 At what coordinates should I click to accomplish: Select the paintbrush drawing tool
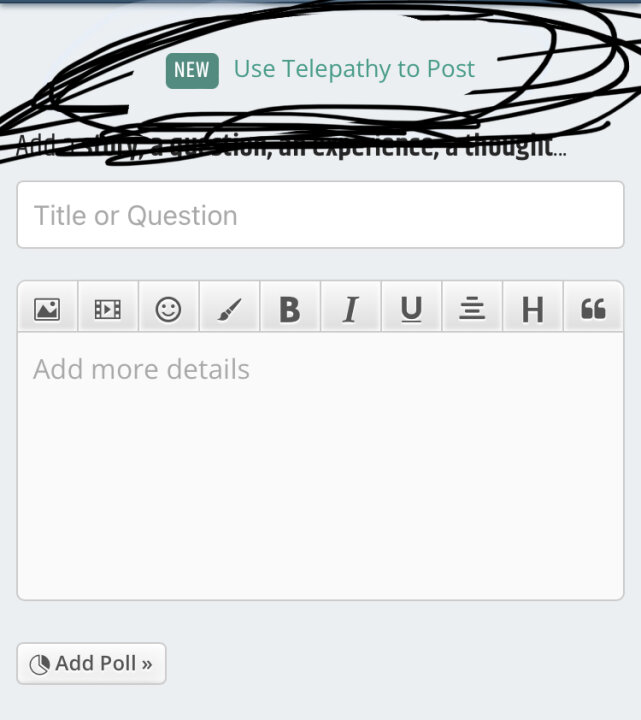point(229,309)
